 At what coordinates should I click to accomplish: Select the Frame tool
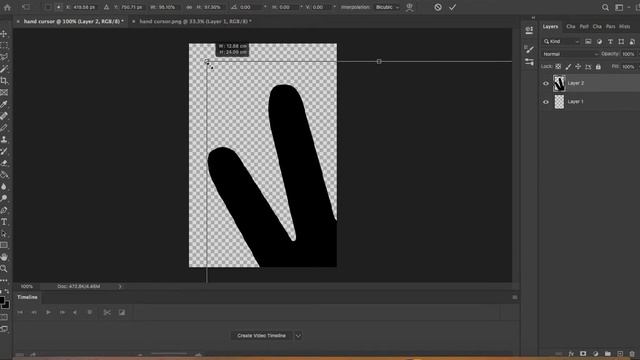click(4, 93)
